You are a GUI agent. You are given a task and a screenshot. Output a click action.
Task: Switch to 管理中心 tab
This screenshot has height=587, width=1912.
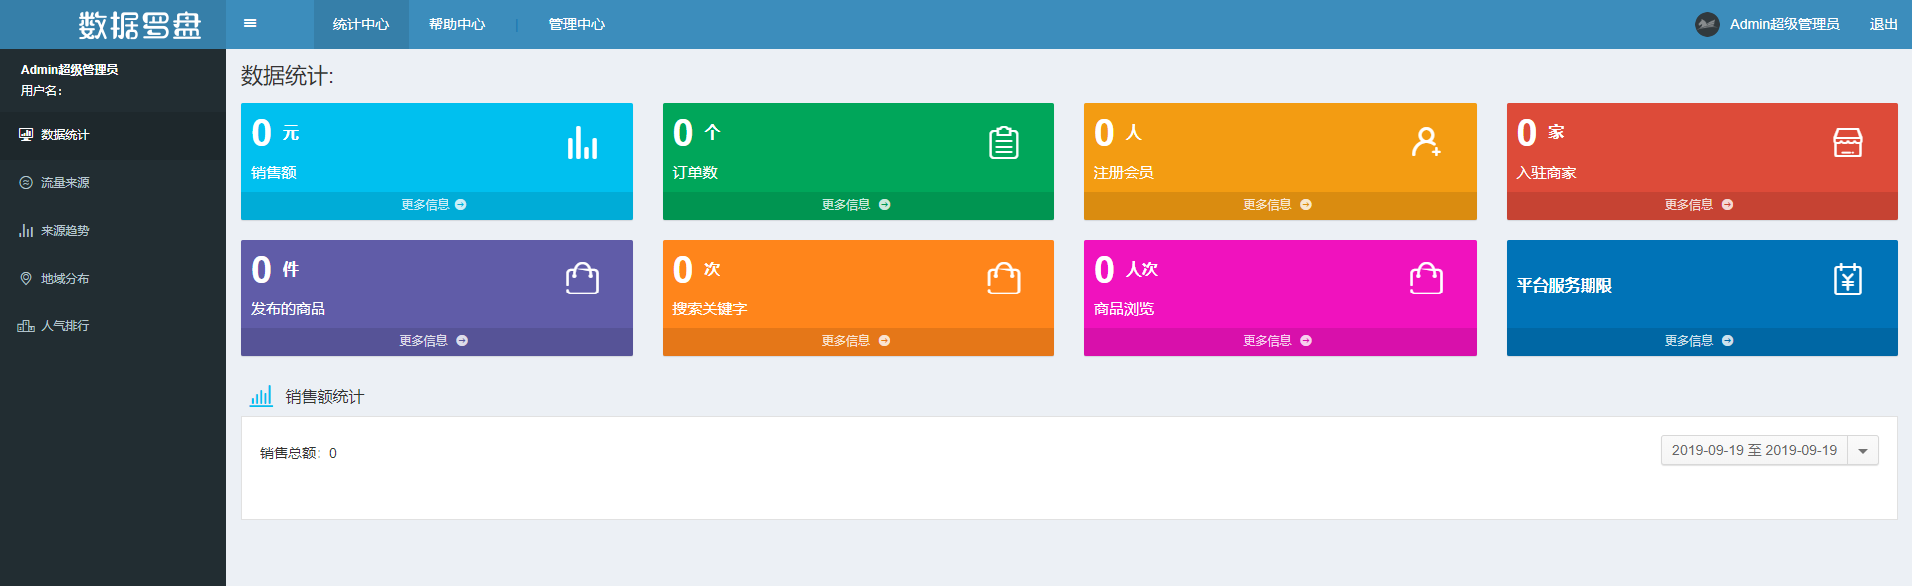coord(576,24)
